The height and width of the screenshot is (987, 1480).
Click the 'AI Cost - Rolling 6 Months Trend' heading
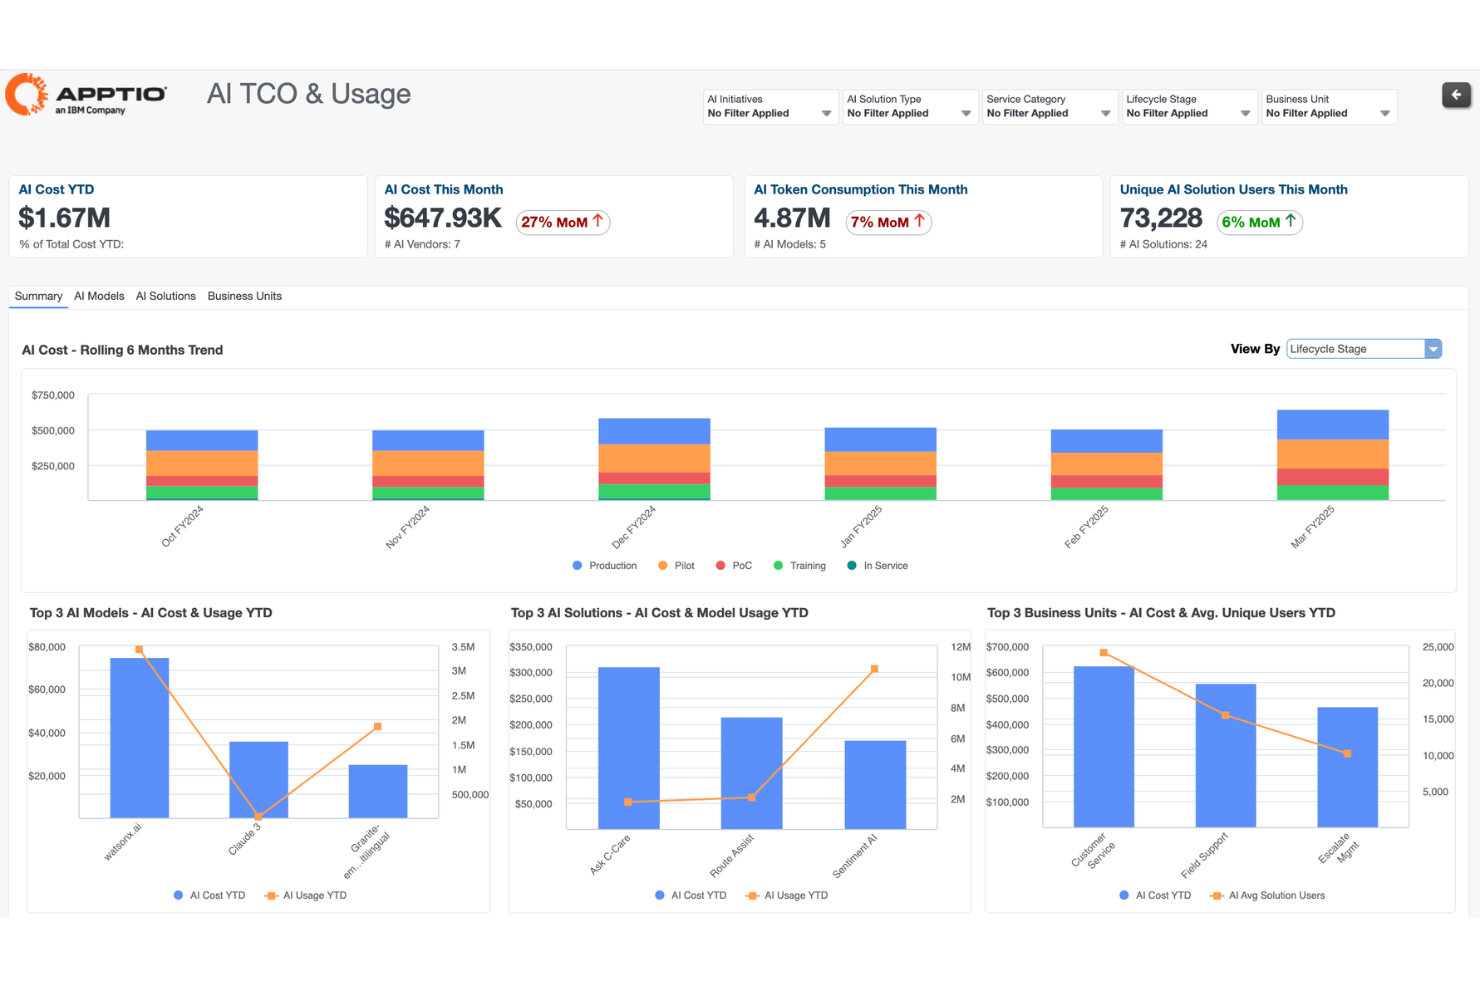[x=122, y=350]
